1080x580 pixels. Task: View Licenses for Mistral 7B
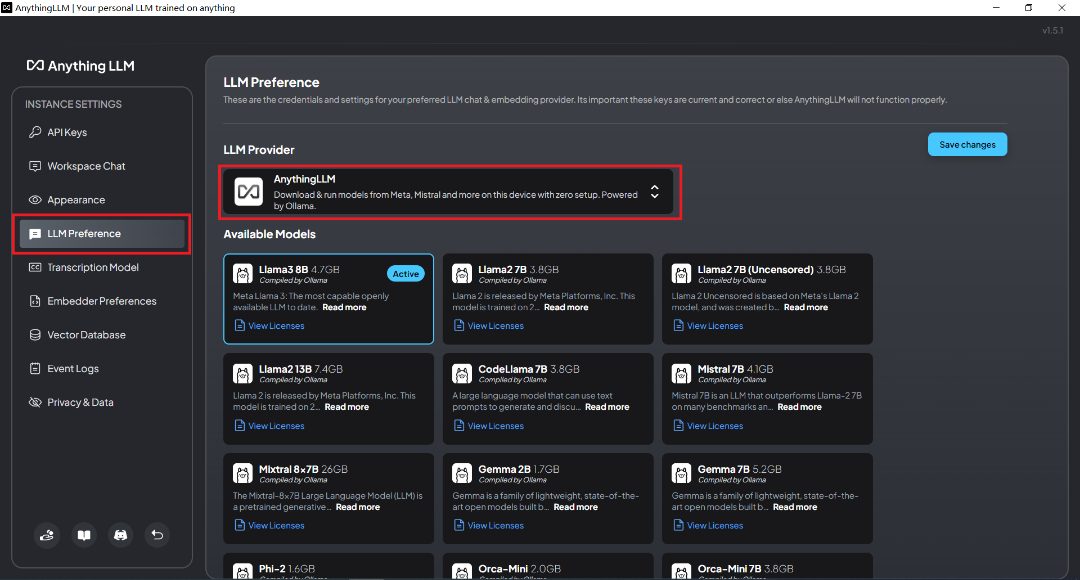(708, 426)
